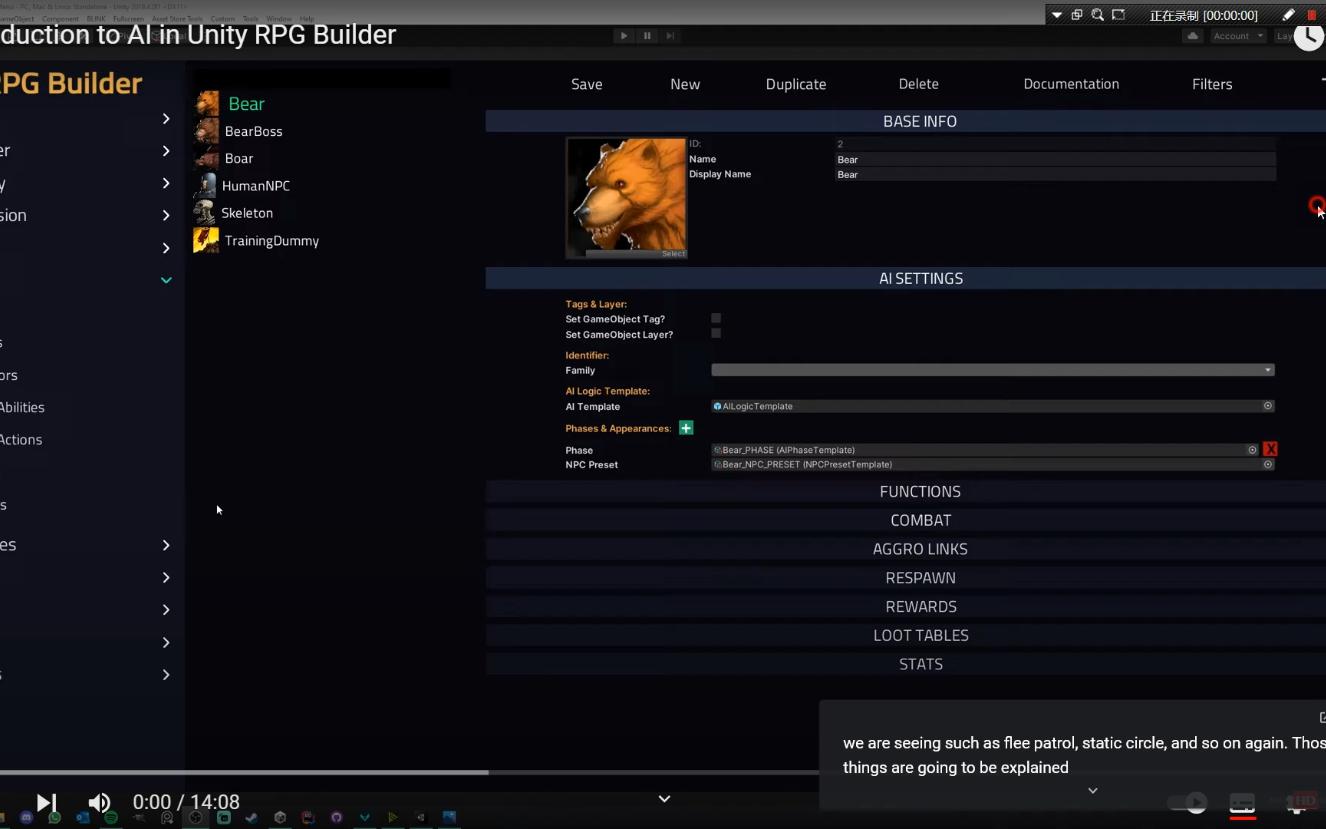This screenshot has width=1326, height=829.
Task: Remove the Bear_PHASE entry via red X
Action: (x=1270, y=449)
